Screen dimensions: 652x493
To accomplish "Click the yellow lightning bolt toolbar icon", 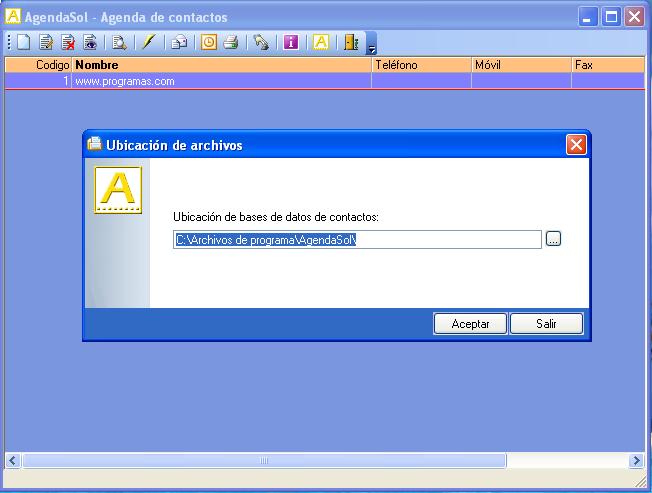I will click(149, 42).
